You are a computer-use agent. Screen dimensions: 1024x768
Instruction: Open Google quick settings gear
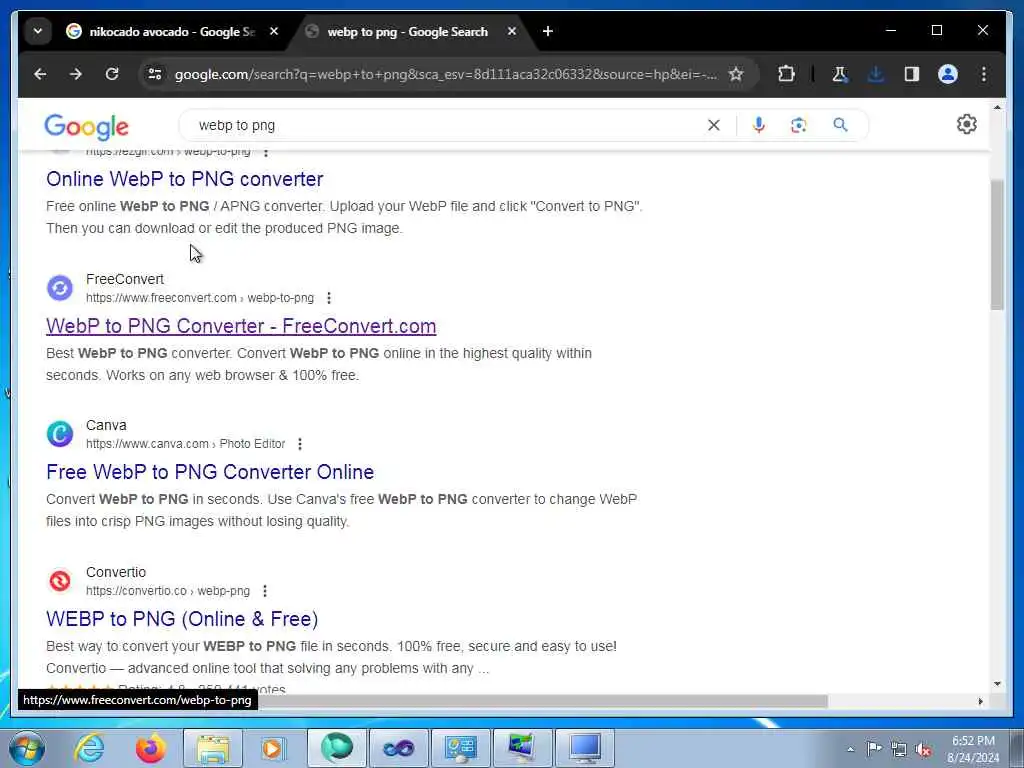point(967,124)
